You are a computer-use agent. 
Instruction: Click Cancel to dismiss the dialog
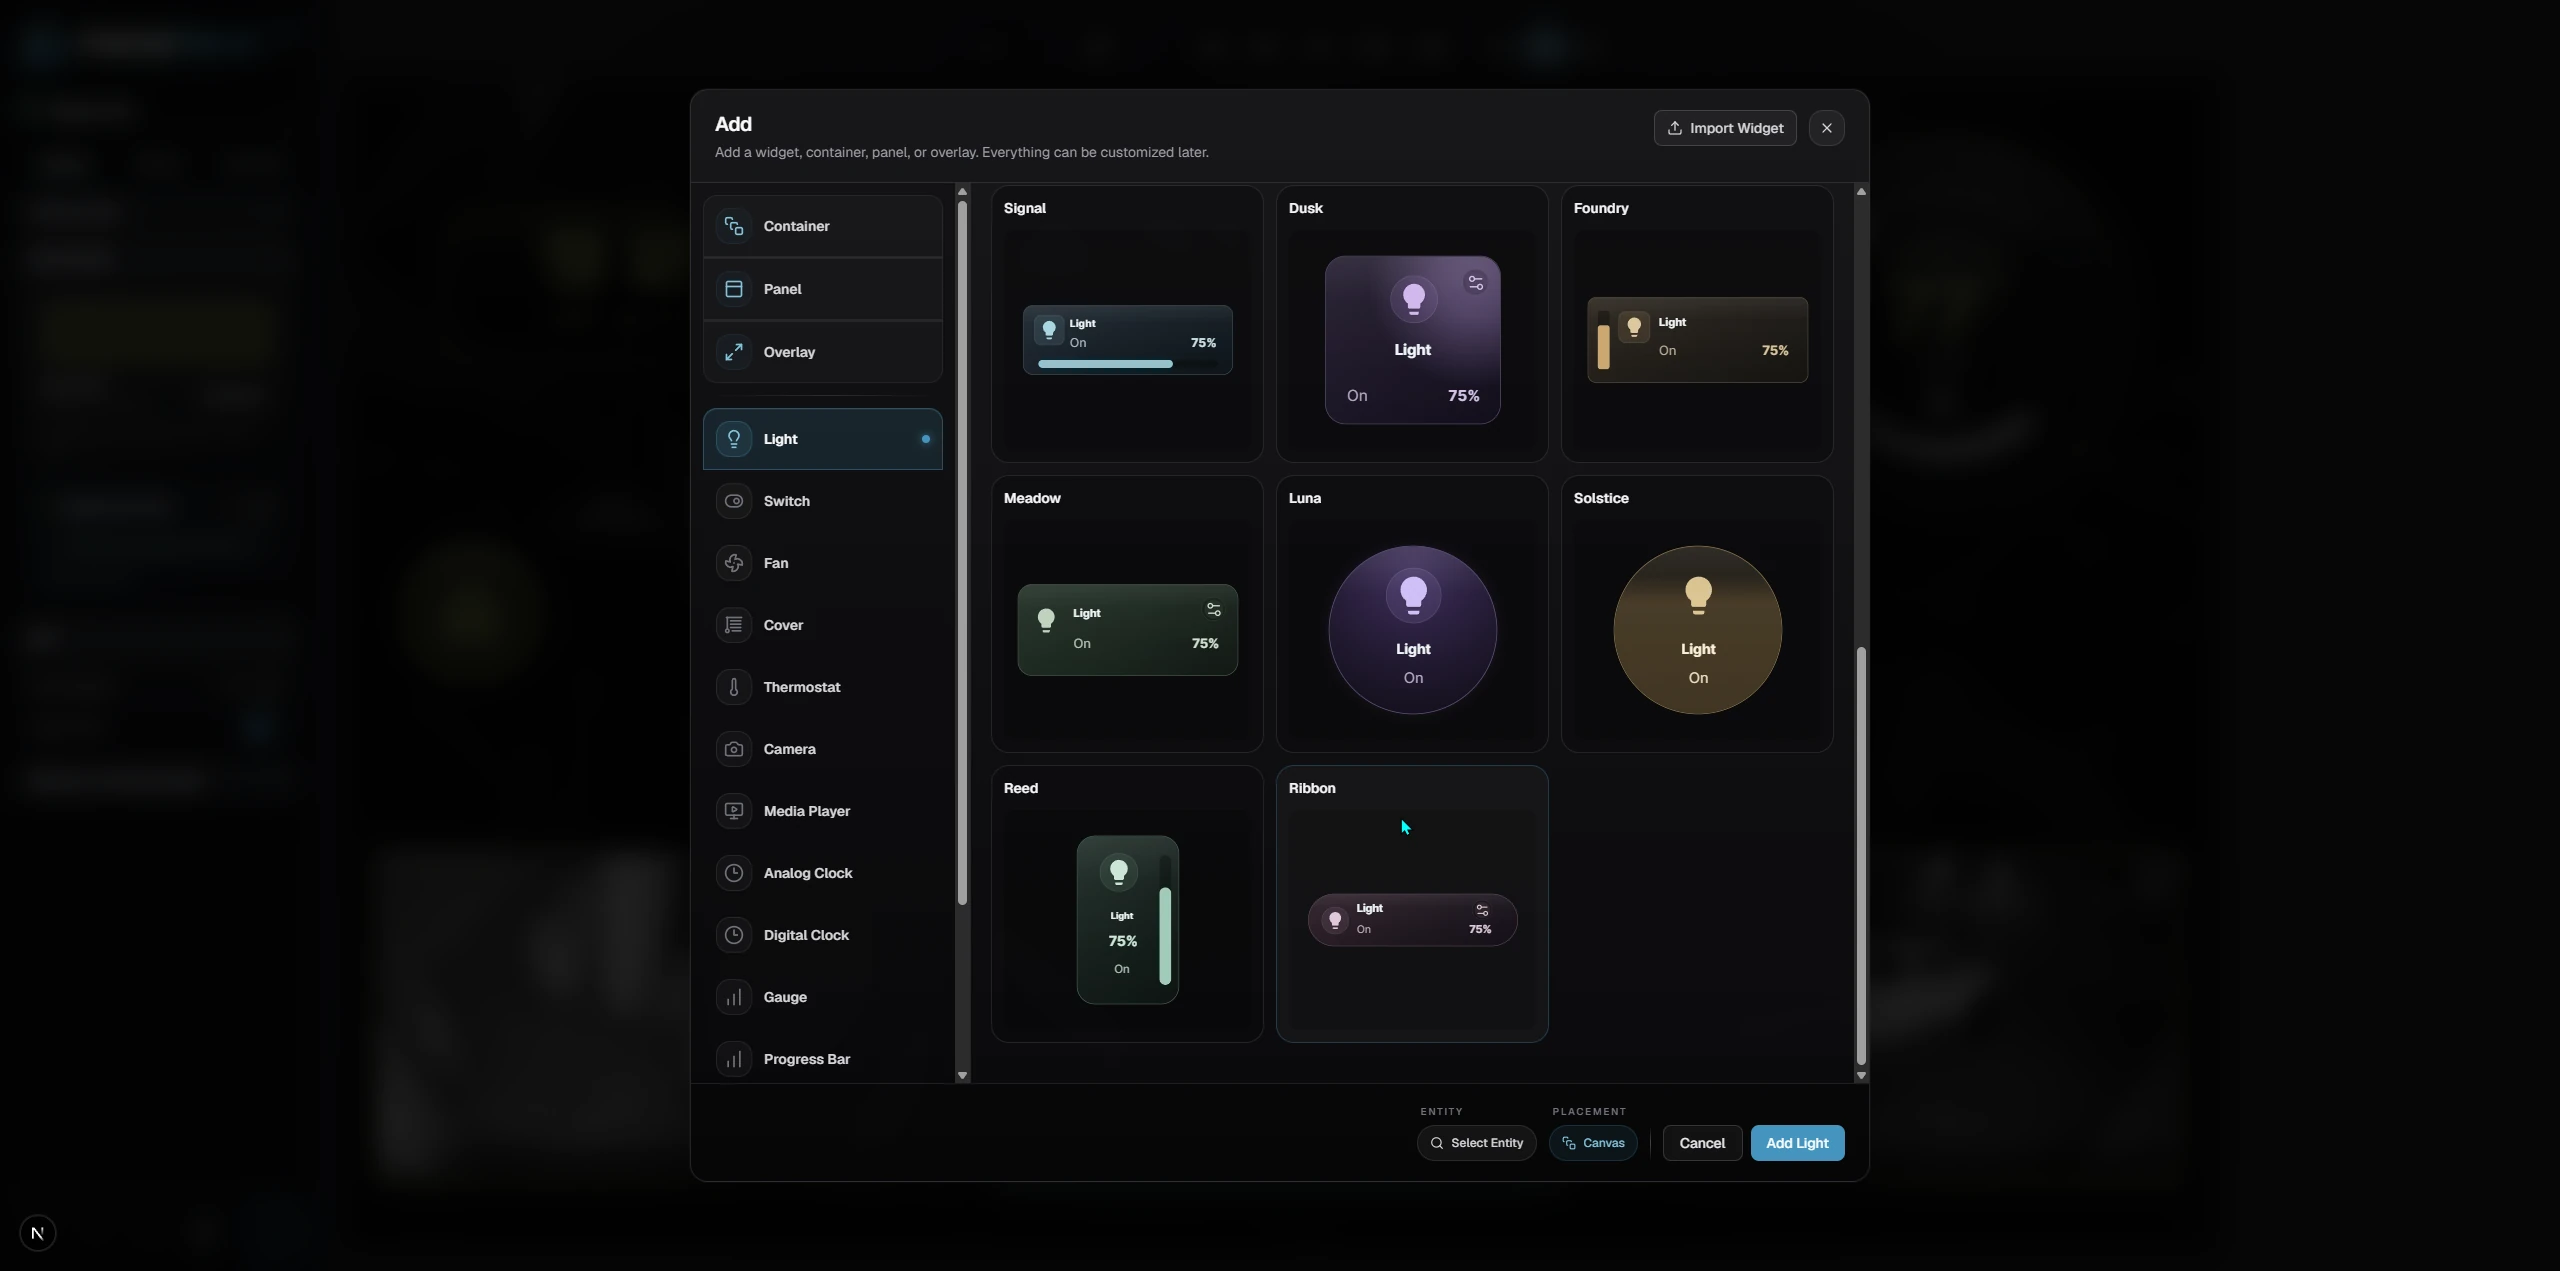click(x=1702, y=1143)
